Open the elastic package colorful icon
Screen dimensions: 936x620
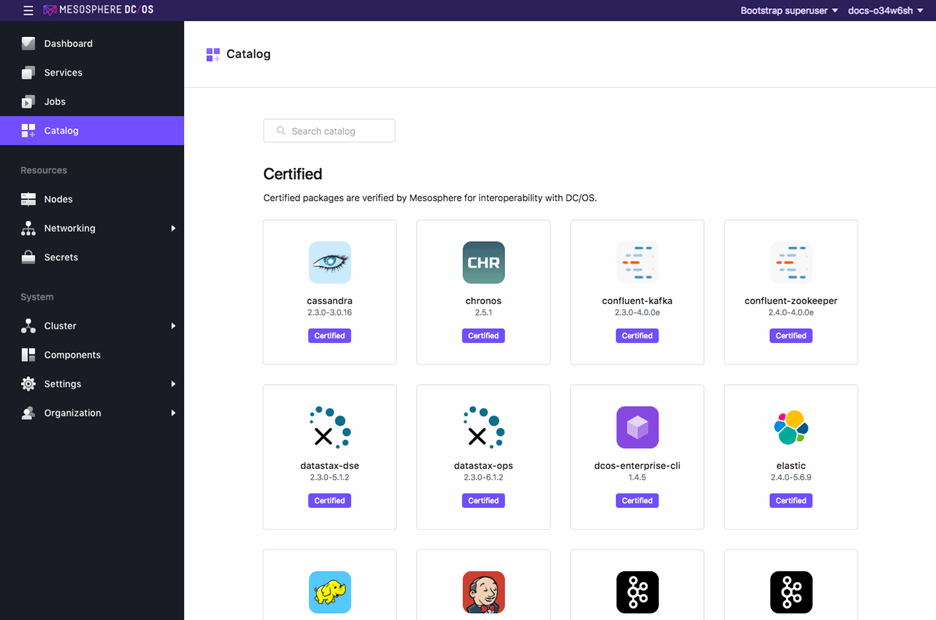[791, 427]
